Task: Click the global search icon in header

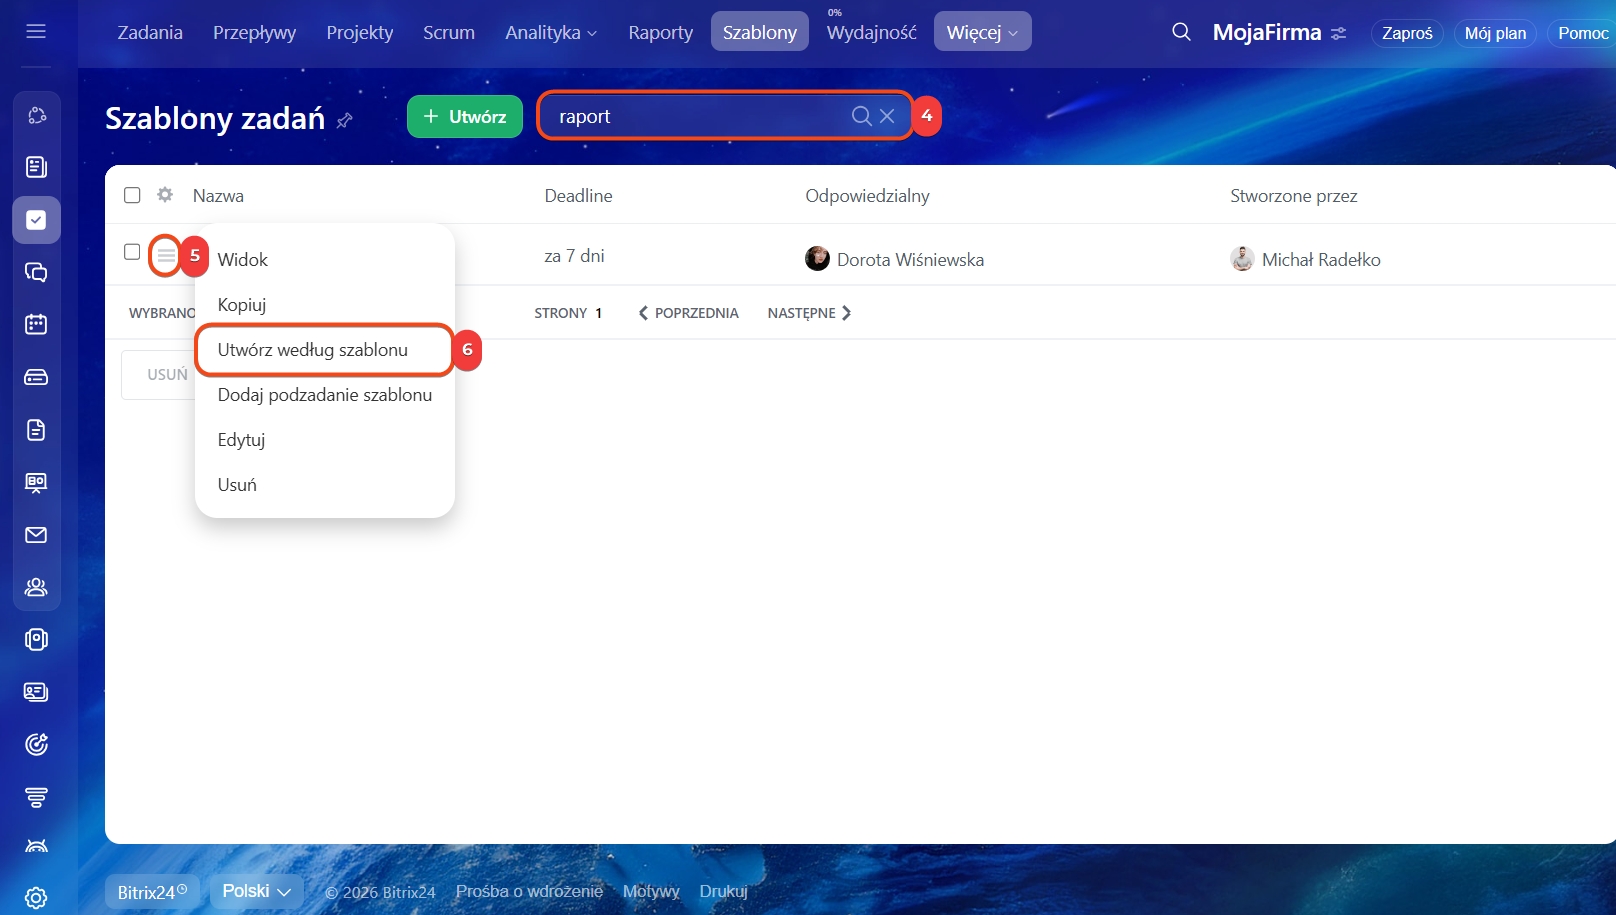Action: 1181,32
